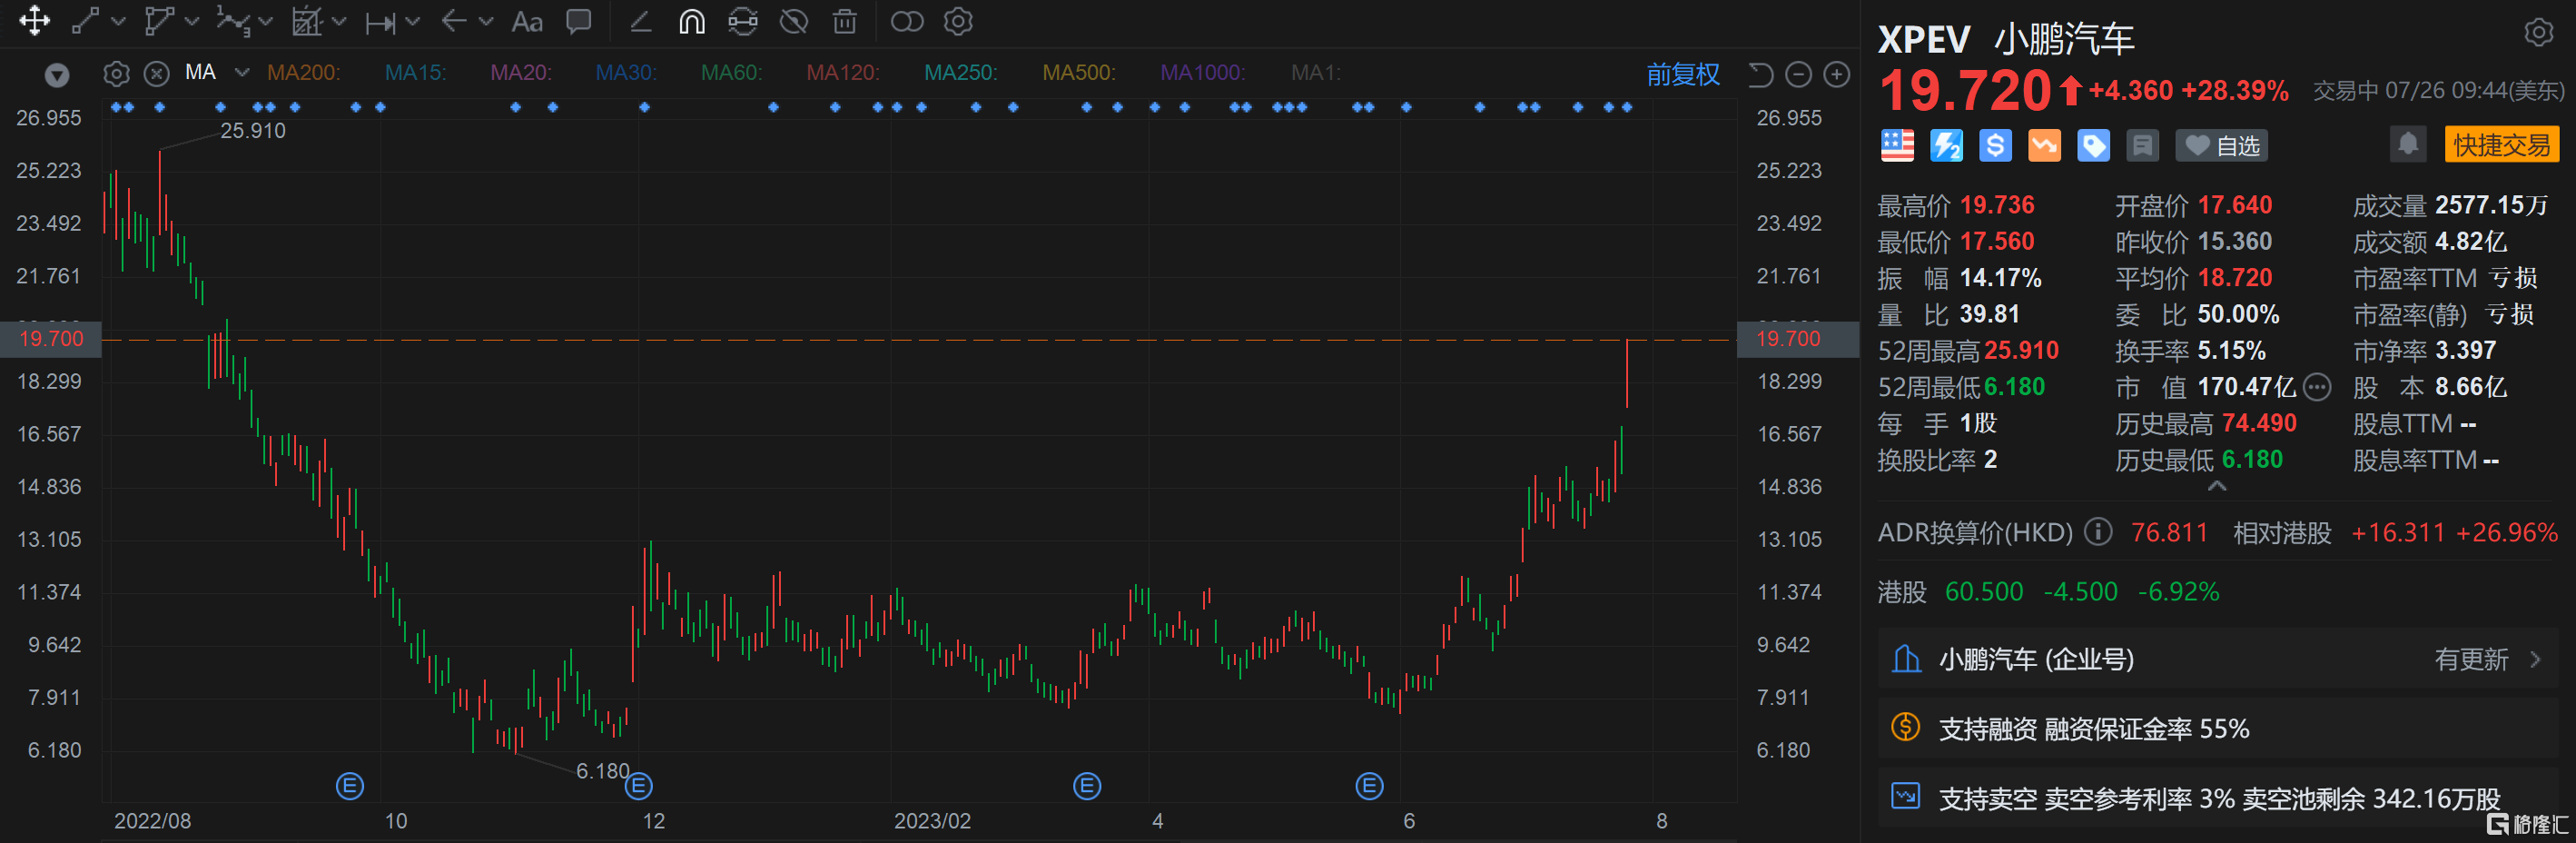Delete drawings with the trash icon
The image size is (2576, 843).
pos(845,21)
